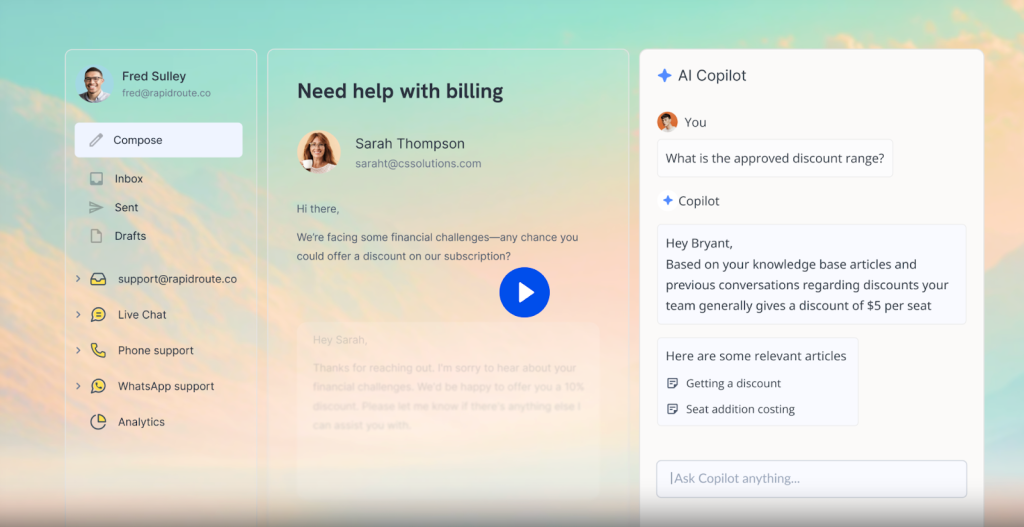Click the Live Chat bubble icon

[98, 314]
